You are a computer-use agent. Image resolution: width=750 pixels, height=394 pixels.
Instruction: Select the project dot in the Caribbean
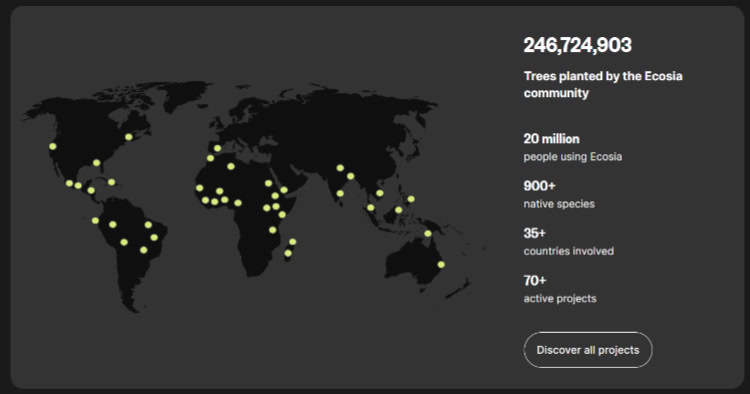coord(111,182)
